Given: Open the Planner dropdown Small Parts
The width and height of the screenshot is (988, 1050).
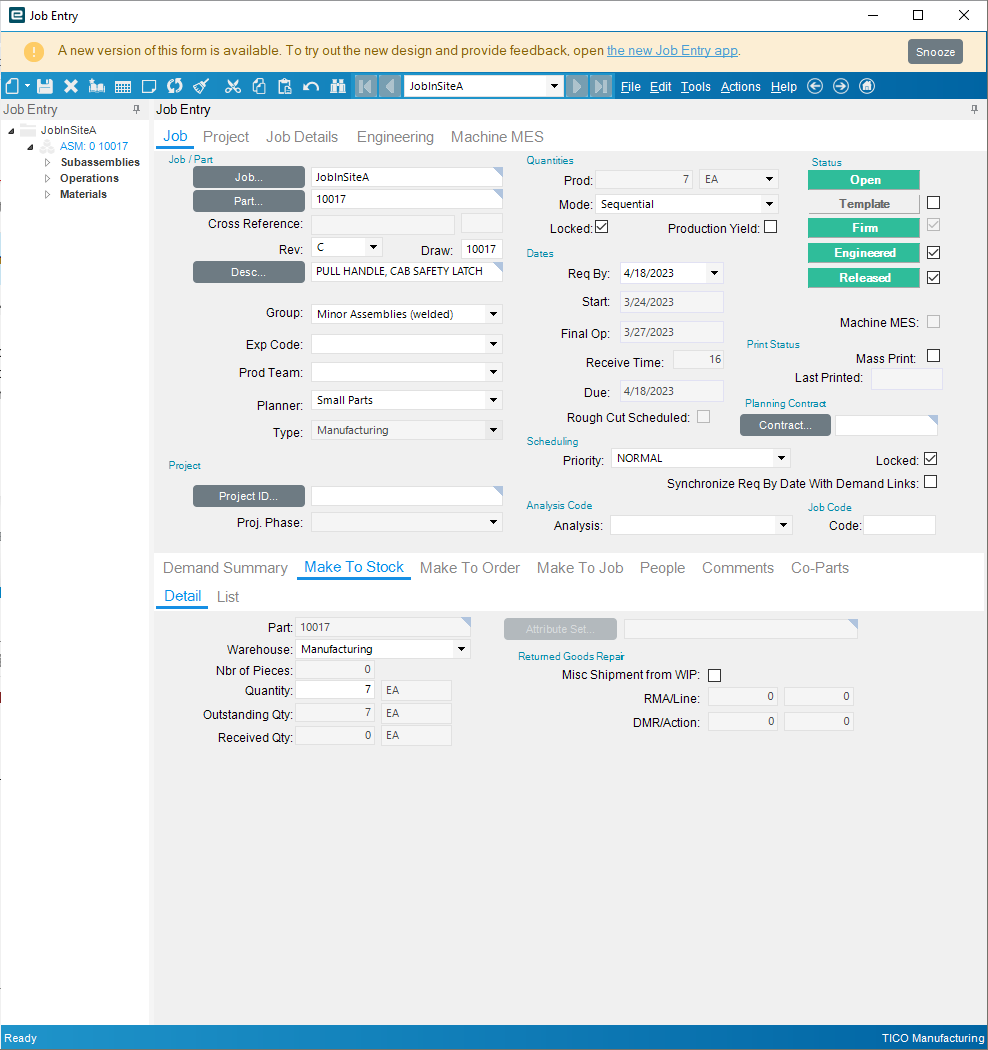Looking at the screenshot, I should point(494,400).
